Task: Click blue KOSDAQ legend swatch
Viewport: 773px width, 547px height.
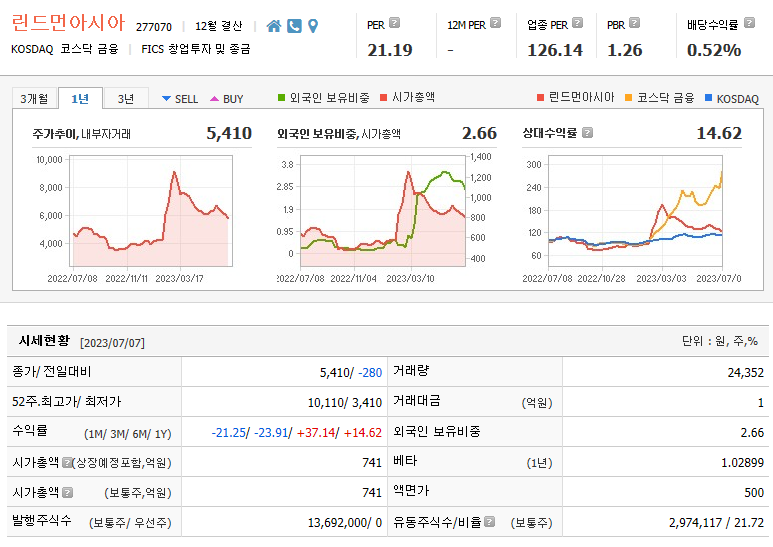Action: (x=708, y=98)
